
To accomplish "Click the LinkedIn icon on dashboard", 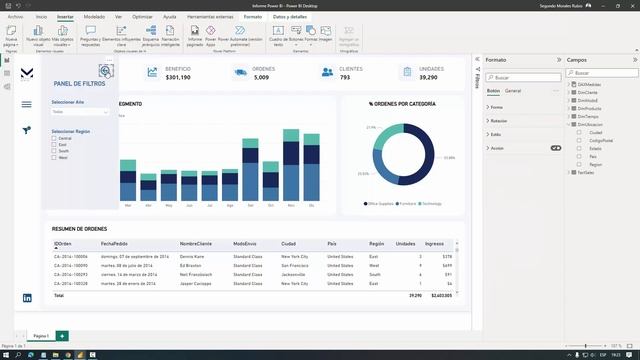I will click(x=27, y=298).
